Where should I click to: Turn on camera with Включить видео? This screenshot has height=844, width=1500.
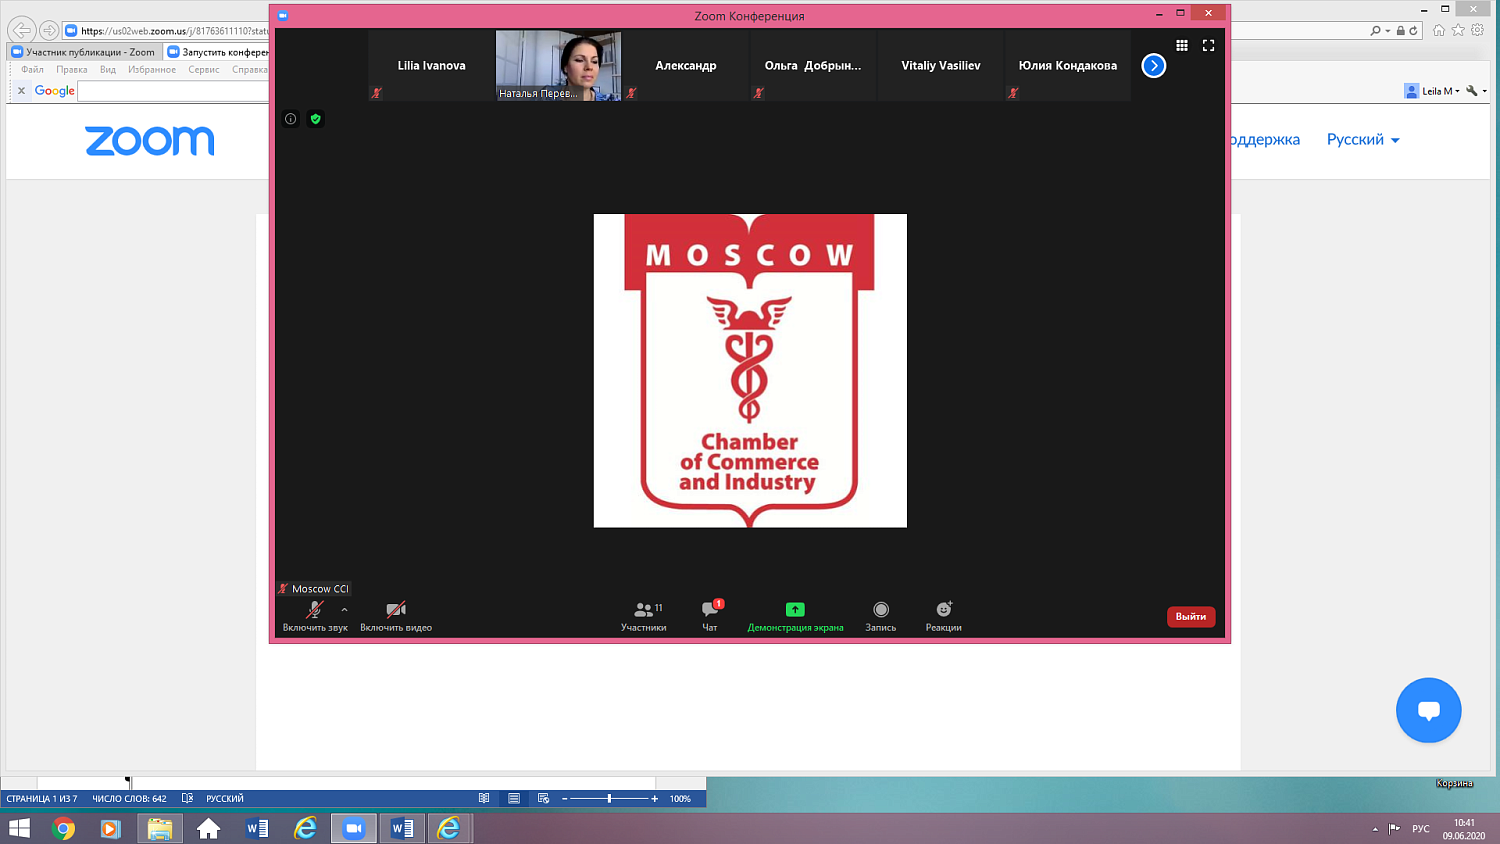(x=396, y=616)
